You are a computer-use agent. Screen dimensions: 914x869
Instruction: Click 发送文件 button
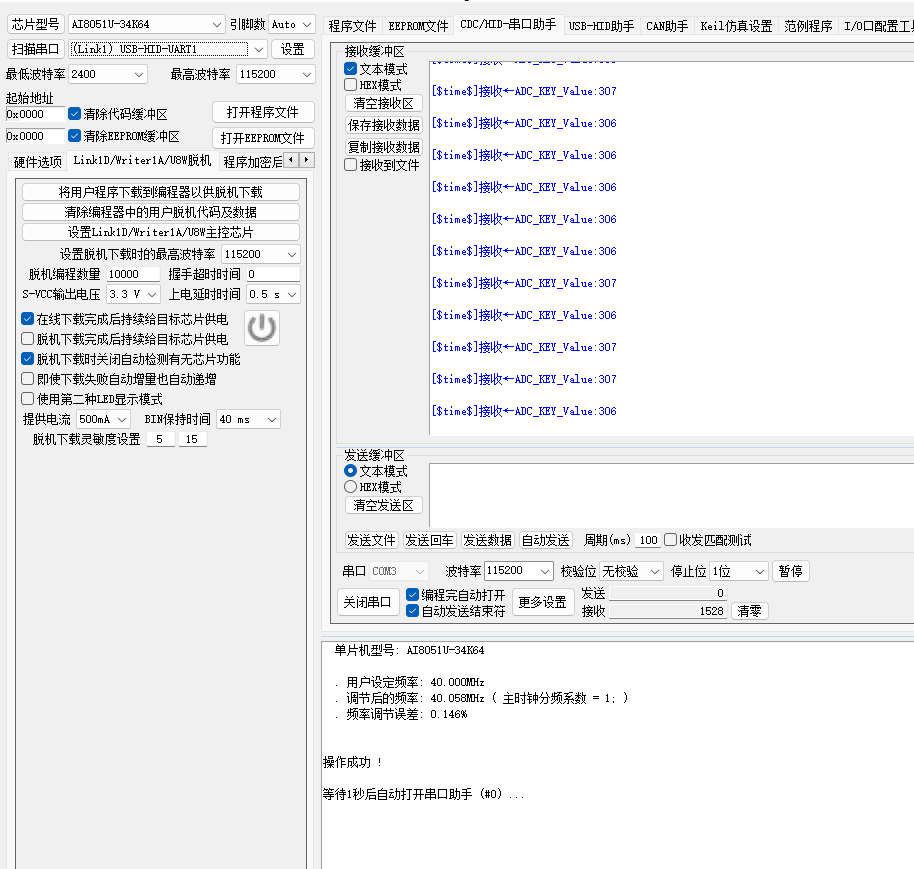[371, 540]
